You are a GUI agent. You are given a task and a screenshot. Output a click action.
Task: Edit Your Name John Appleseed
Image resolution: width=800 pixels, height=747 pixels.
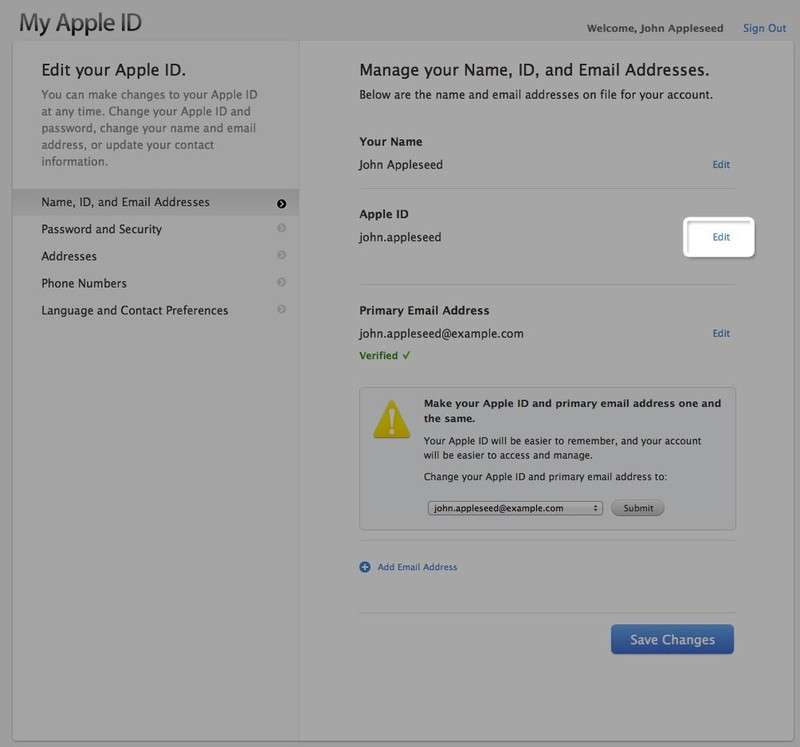point(721,164)
